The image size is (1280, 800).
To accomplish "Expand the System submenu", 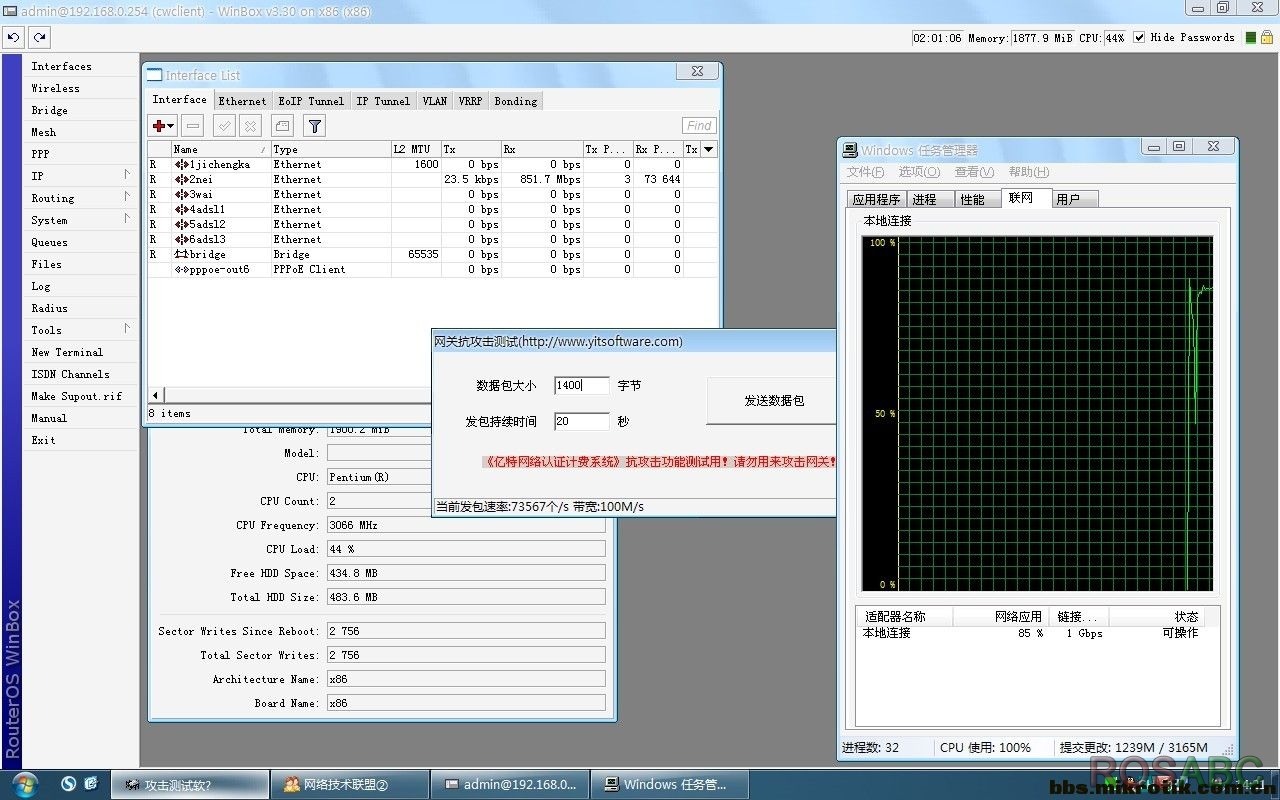I will pos(127,219).
